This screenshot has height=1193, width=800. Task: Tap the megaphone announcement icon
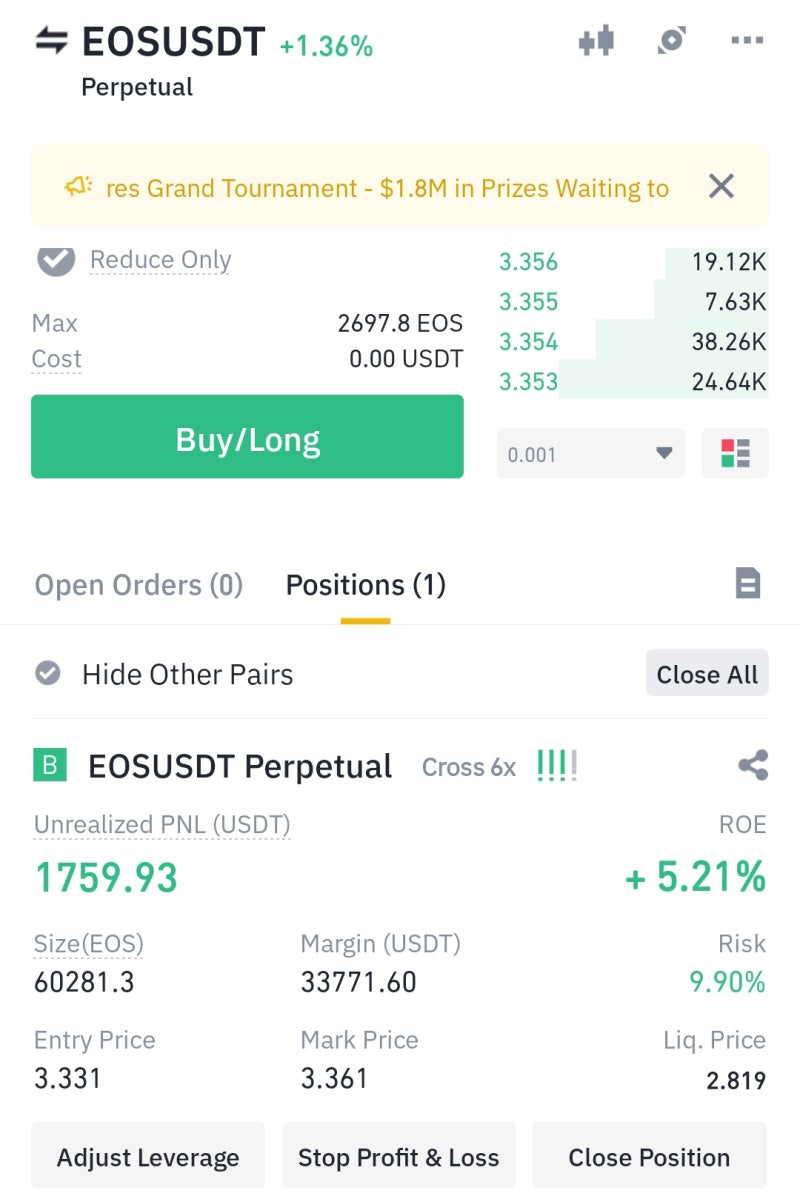(78, 187)
